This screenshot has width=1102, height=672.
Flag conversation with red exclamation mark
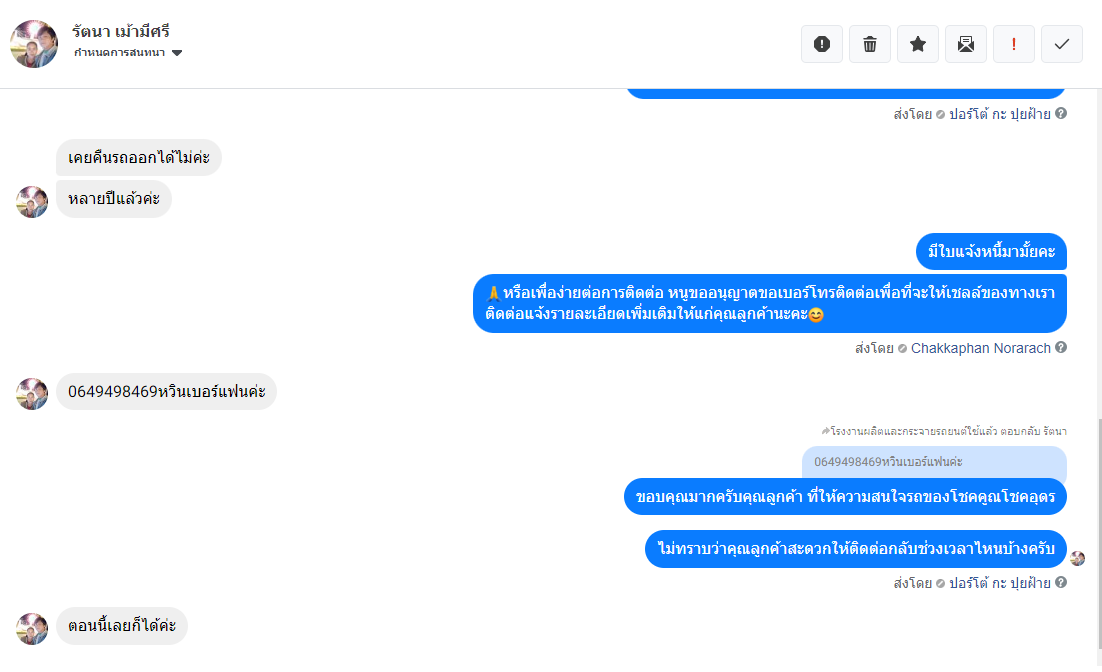[1013, 44]
